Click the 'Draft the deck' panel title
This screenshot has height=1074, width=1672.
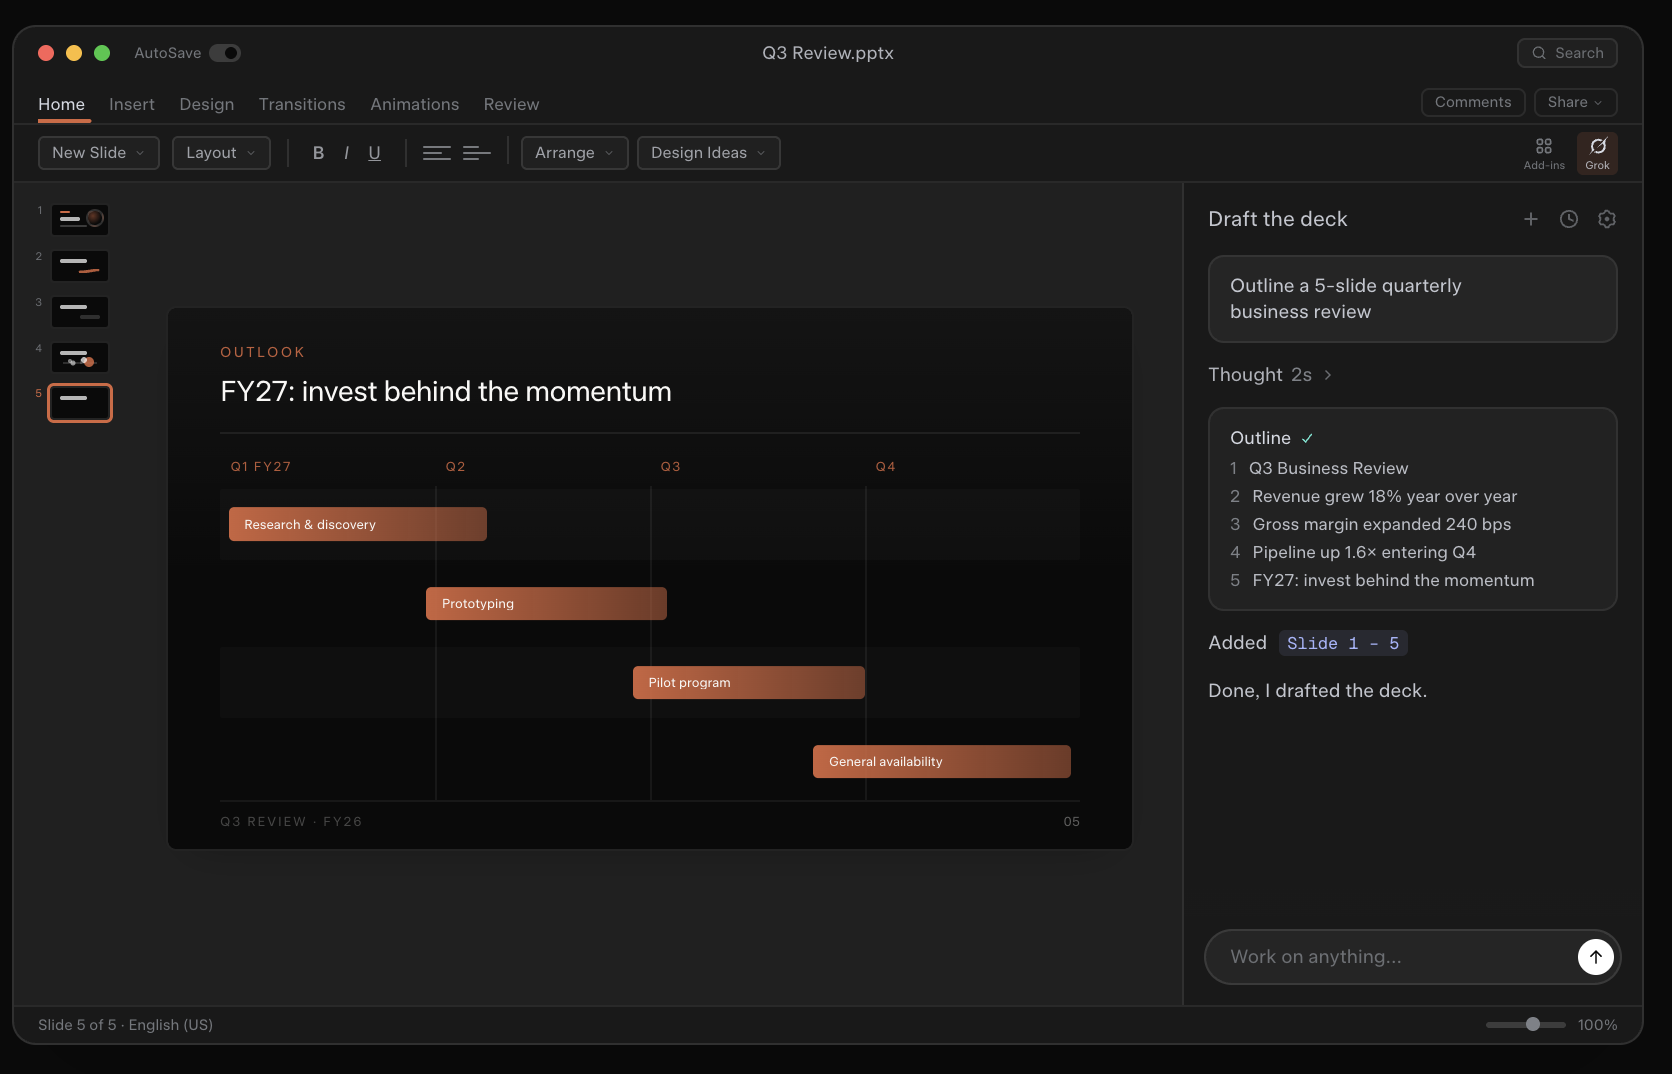pyautogui.click(x=1277, y=219)
